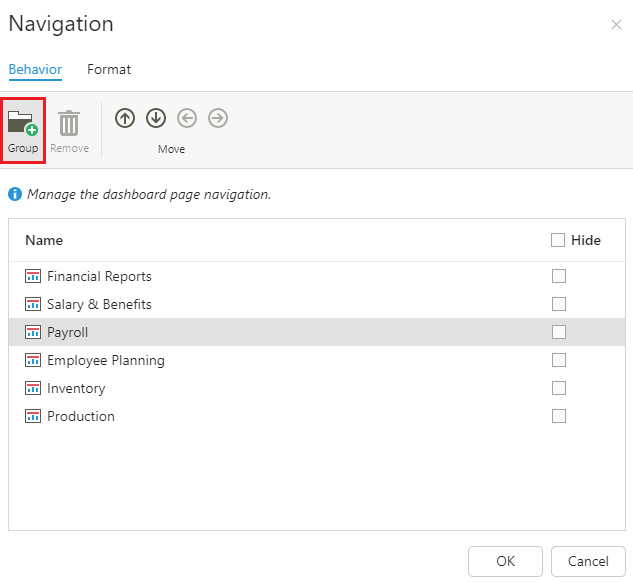Click the Move left arrow icon

click(x=187, y=118)
